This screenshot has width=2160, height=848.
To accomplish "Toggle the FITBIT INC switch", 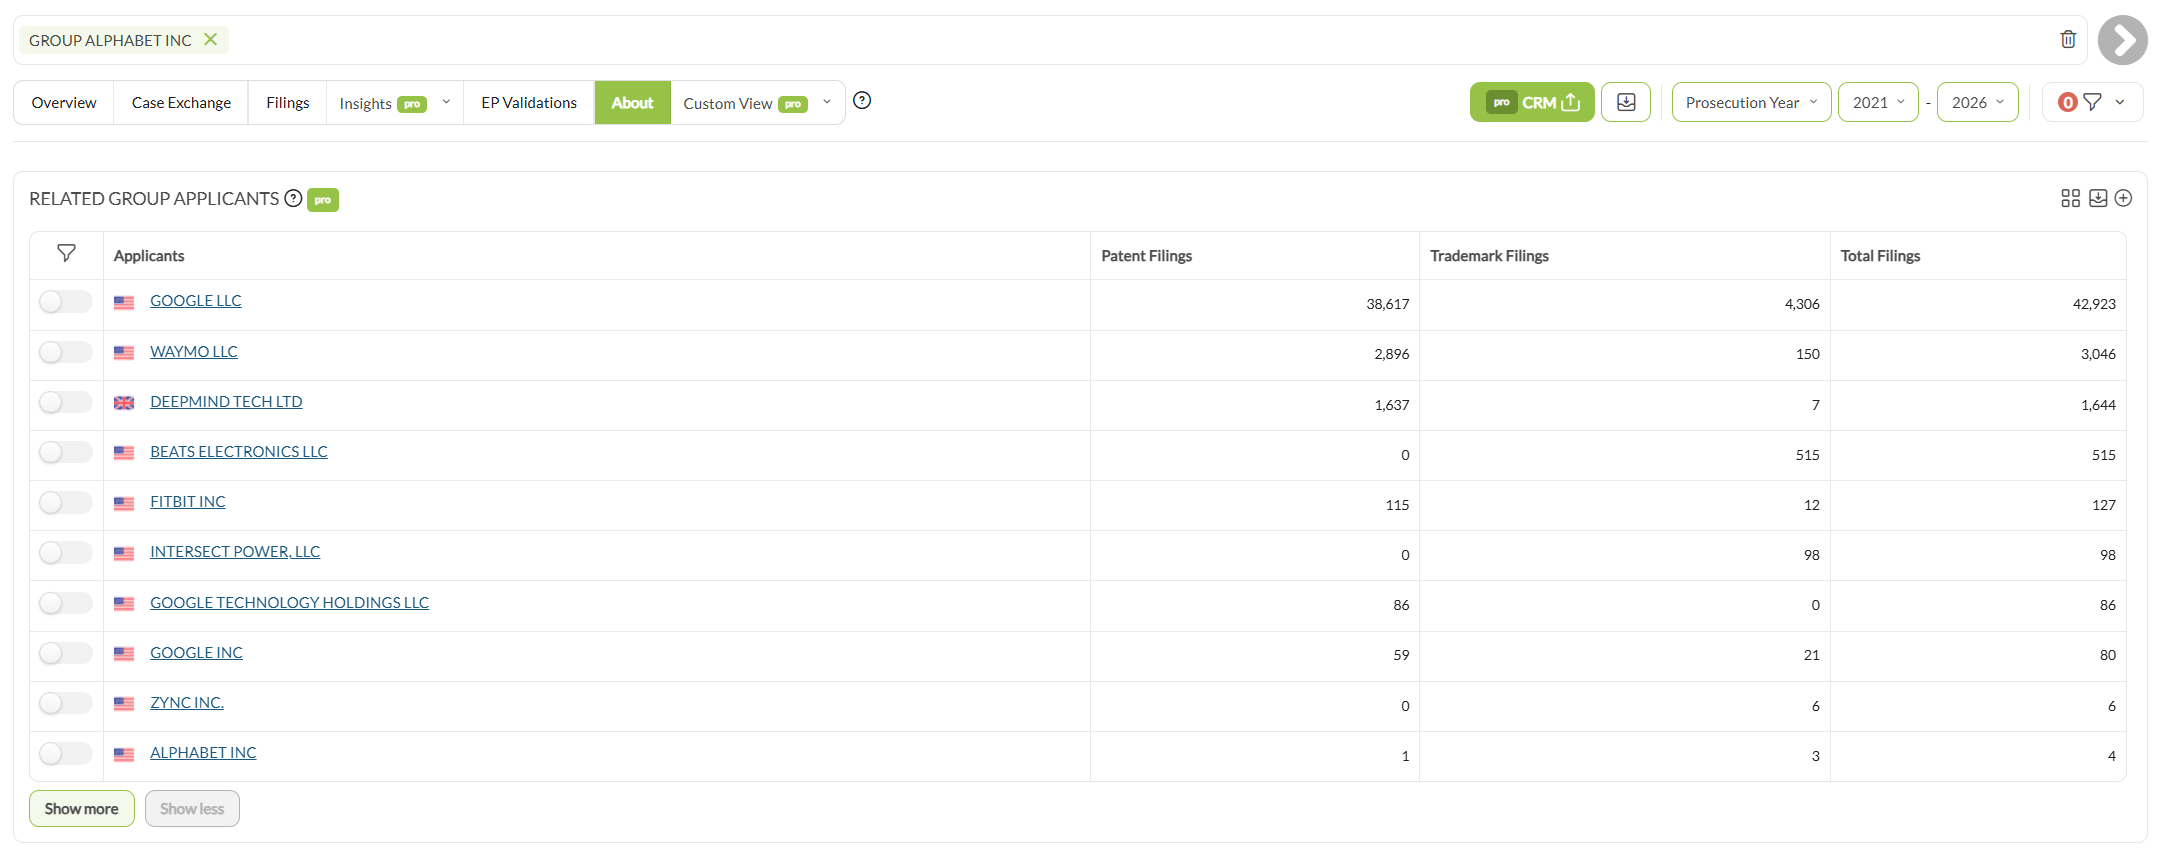I will pos(66,502).
